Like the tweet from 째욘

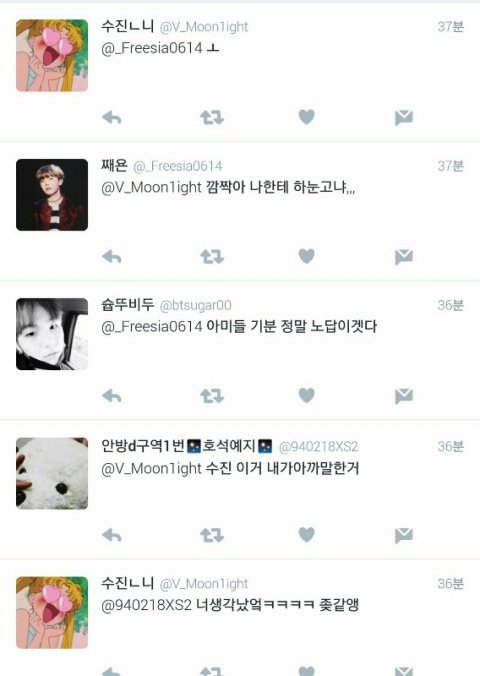pyautogui.click(x=307, y=256)
